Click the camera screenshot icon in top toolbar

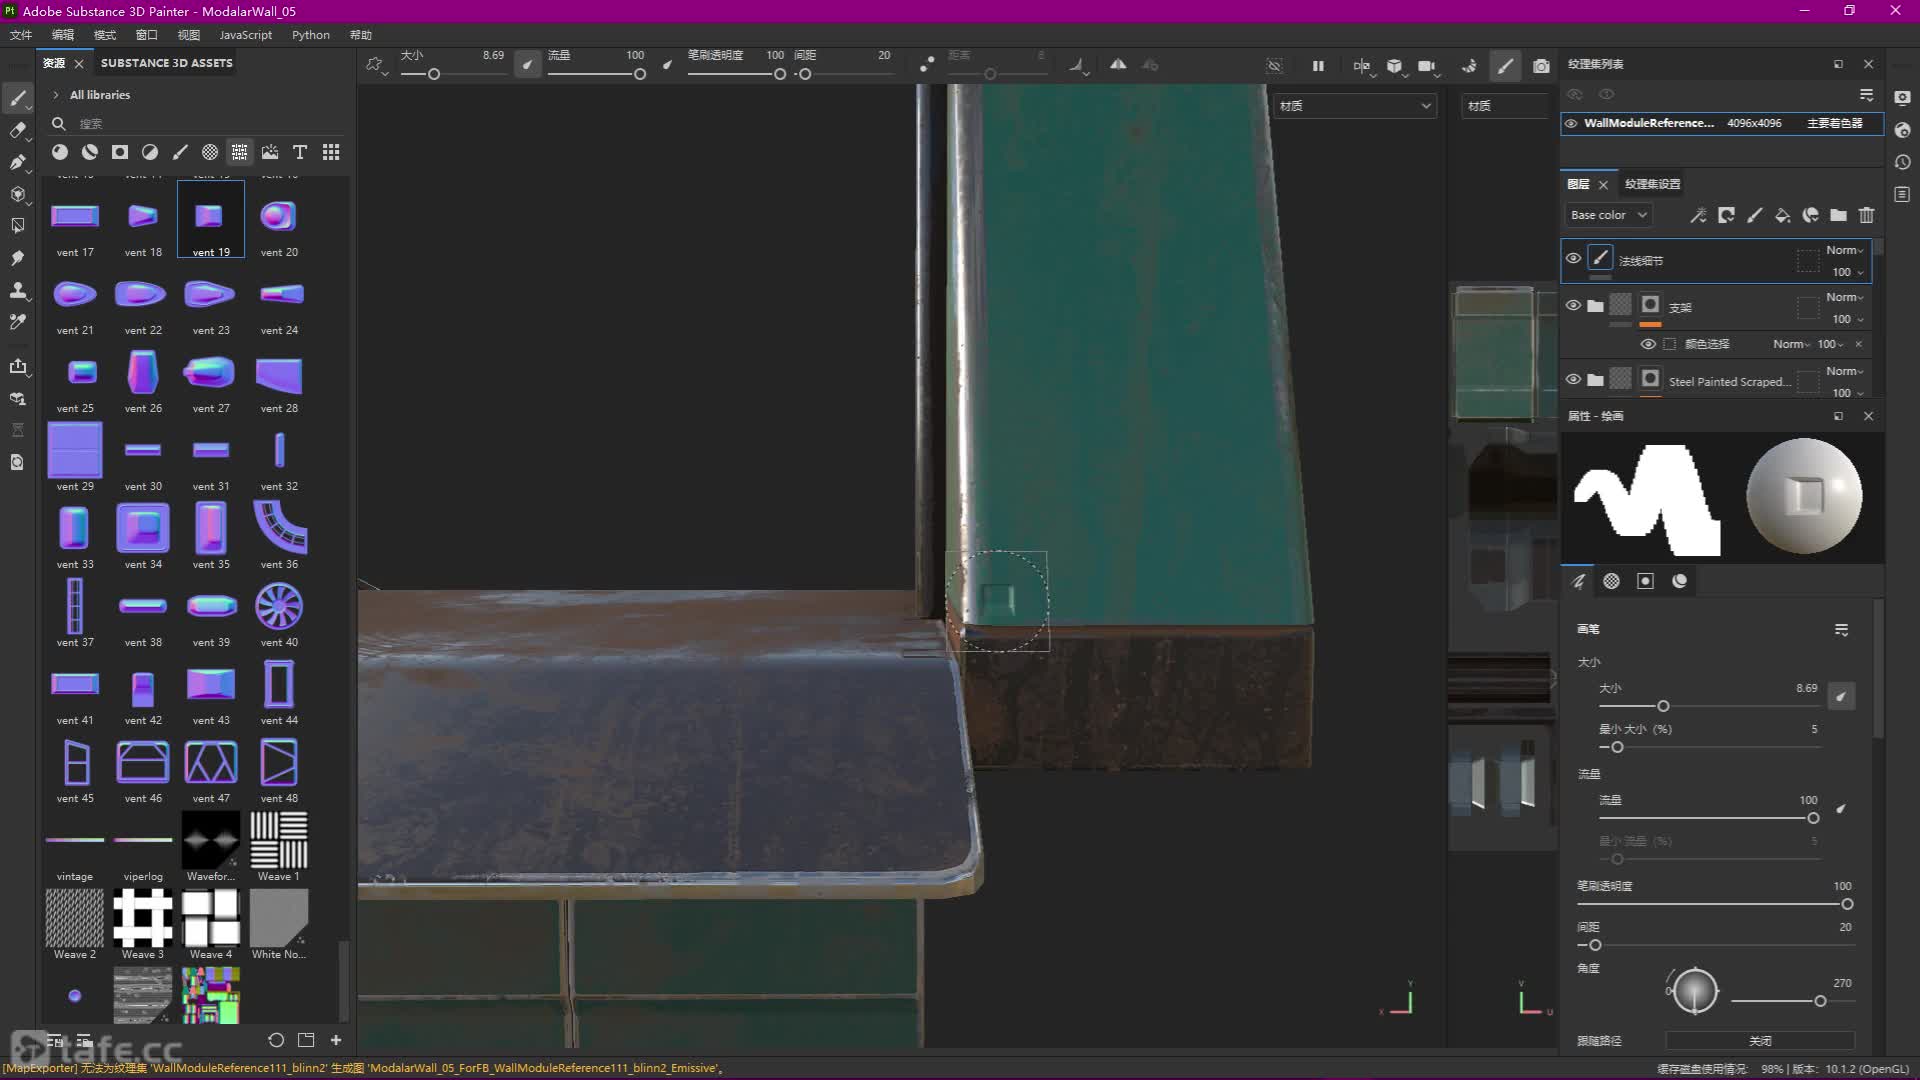(x=1541, y=66)
